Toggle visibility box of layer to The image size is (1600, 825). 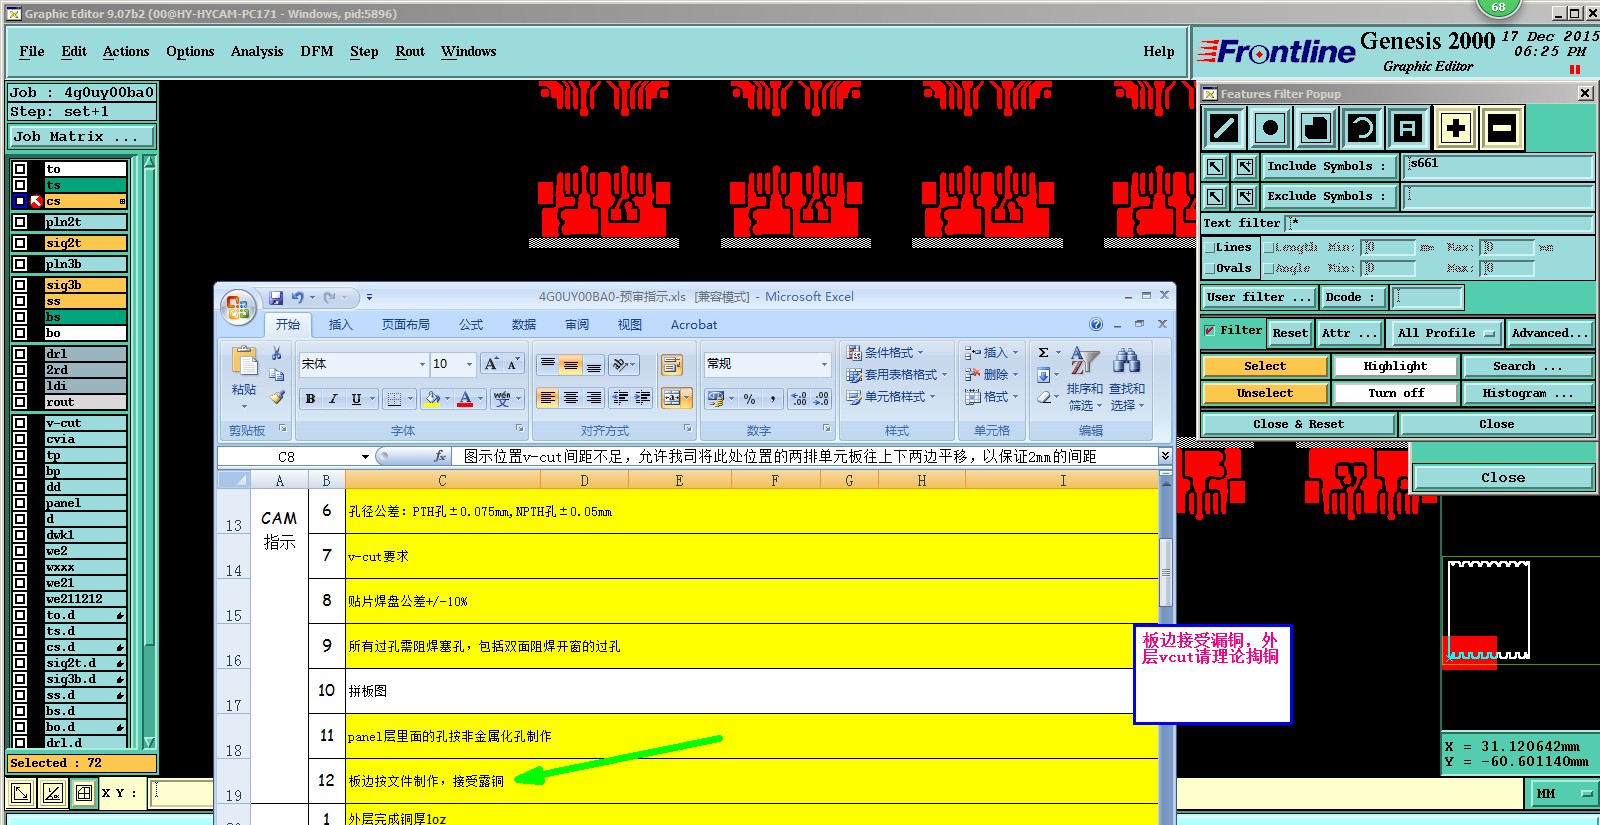click(20, 169)
